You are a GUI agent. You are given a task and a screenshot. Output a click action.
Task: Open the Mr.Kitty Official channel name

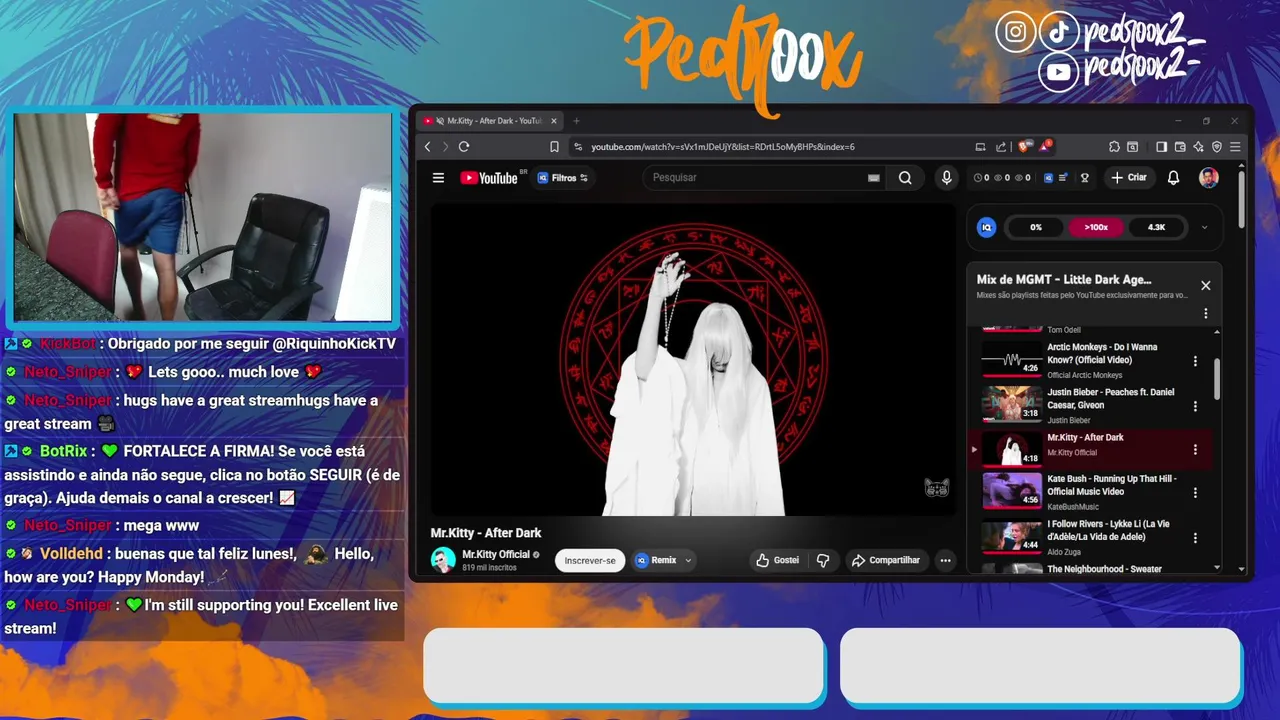point(496,554)
